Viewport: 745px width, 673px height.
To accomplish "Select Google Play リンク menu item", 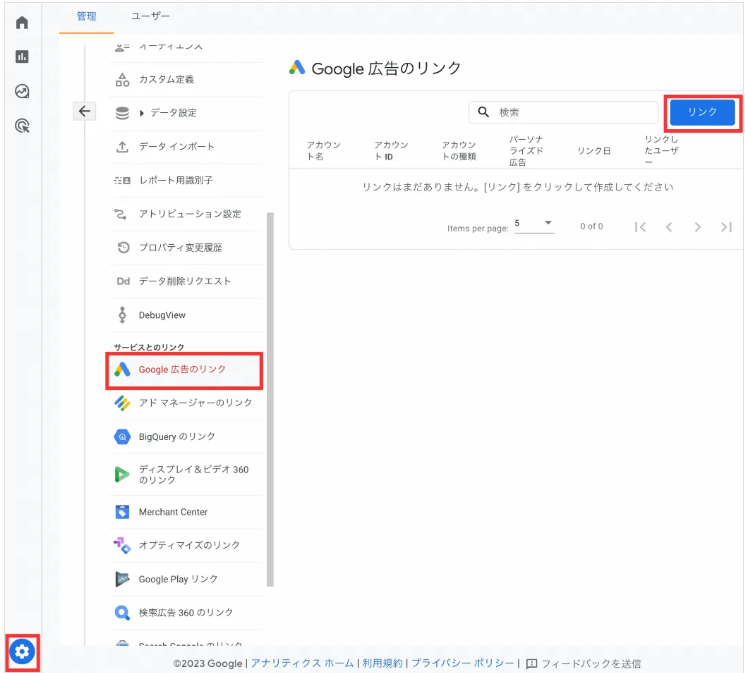I will [x=185, y=579].
